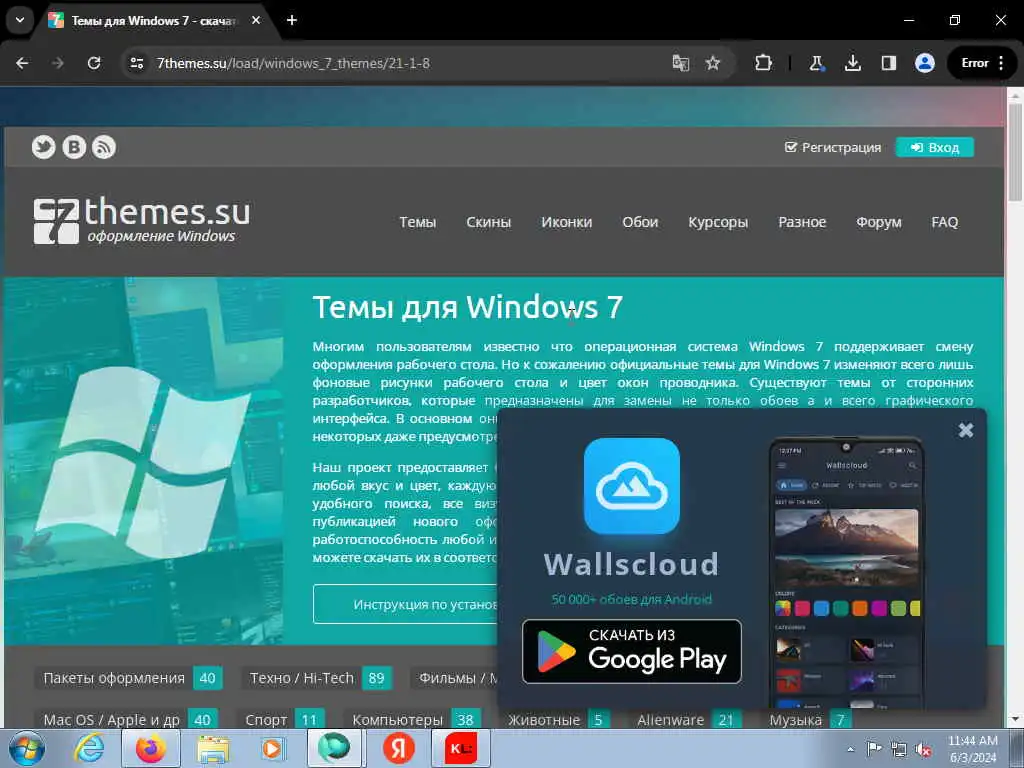Click the Вход login button
The width and height of the screenshot is (1024, 768).
tap(935, 147)
